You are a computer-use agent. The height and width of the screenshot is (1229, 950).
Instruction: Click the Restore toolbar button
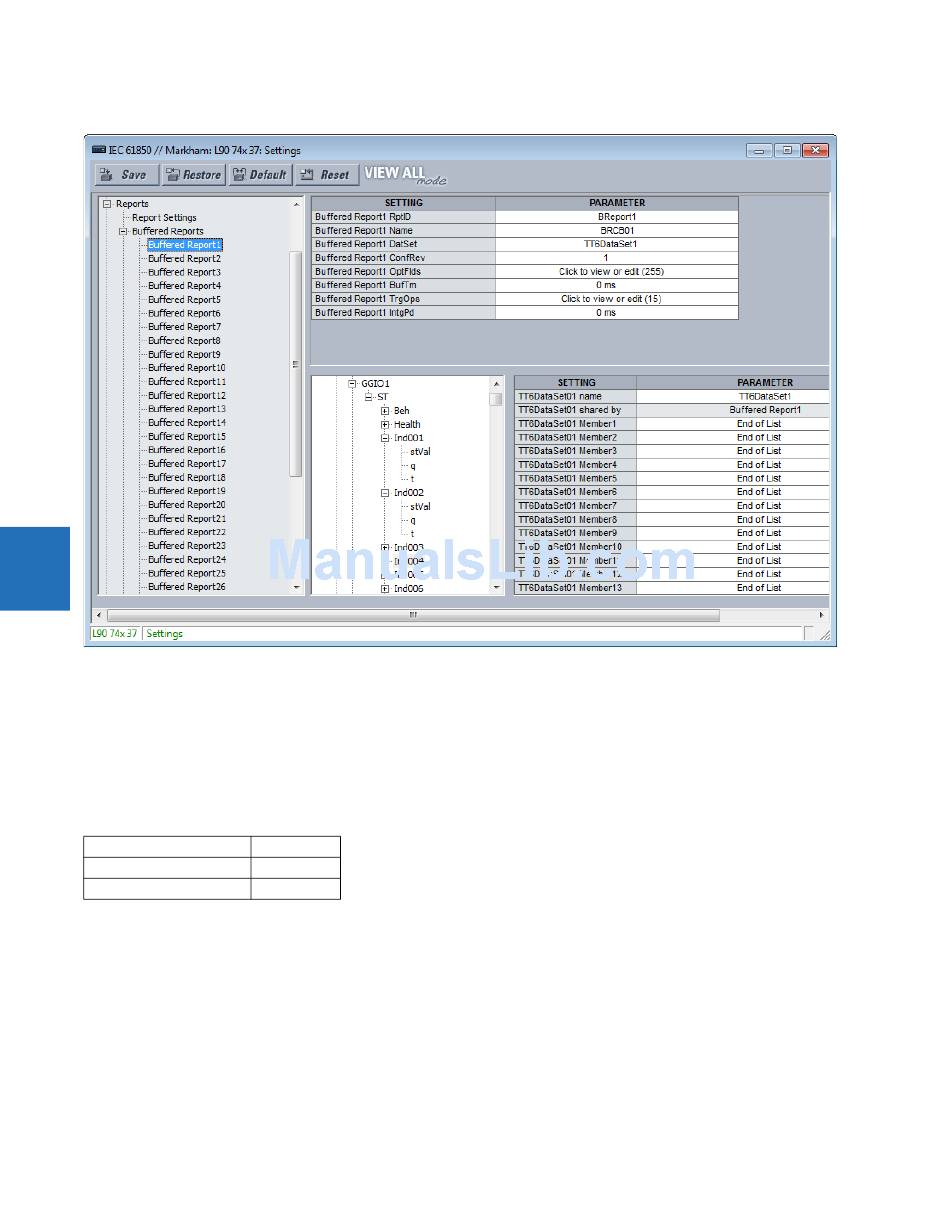pyautogui.click(x=193, y=175)
